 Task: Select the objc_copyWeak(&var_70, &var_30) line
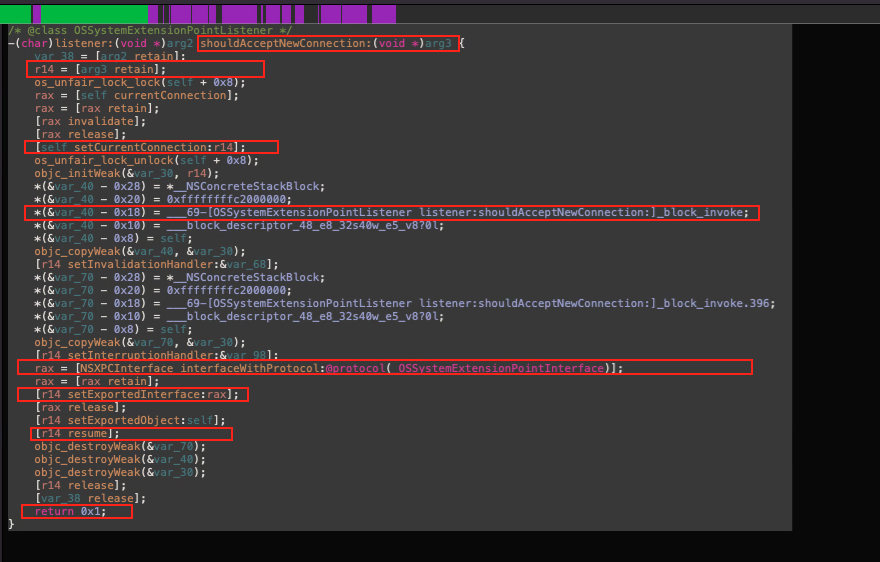[x=140, y=342]
